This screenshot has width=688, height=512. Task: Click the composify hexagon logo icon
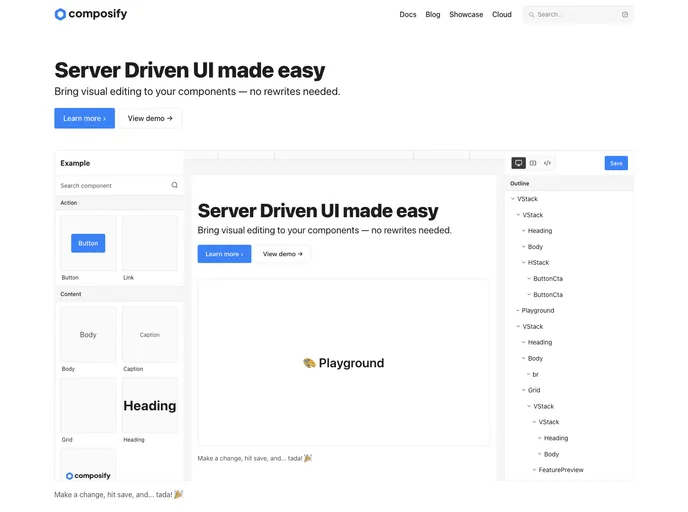click(60, 14)
